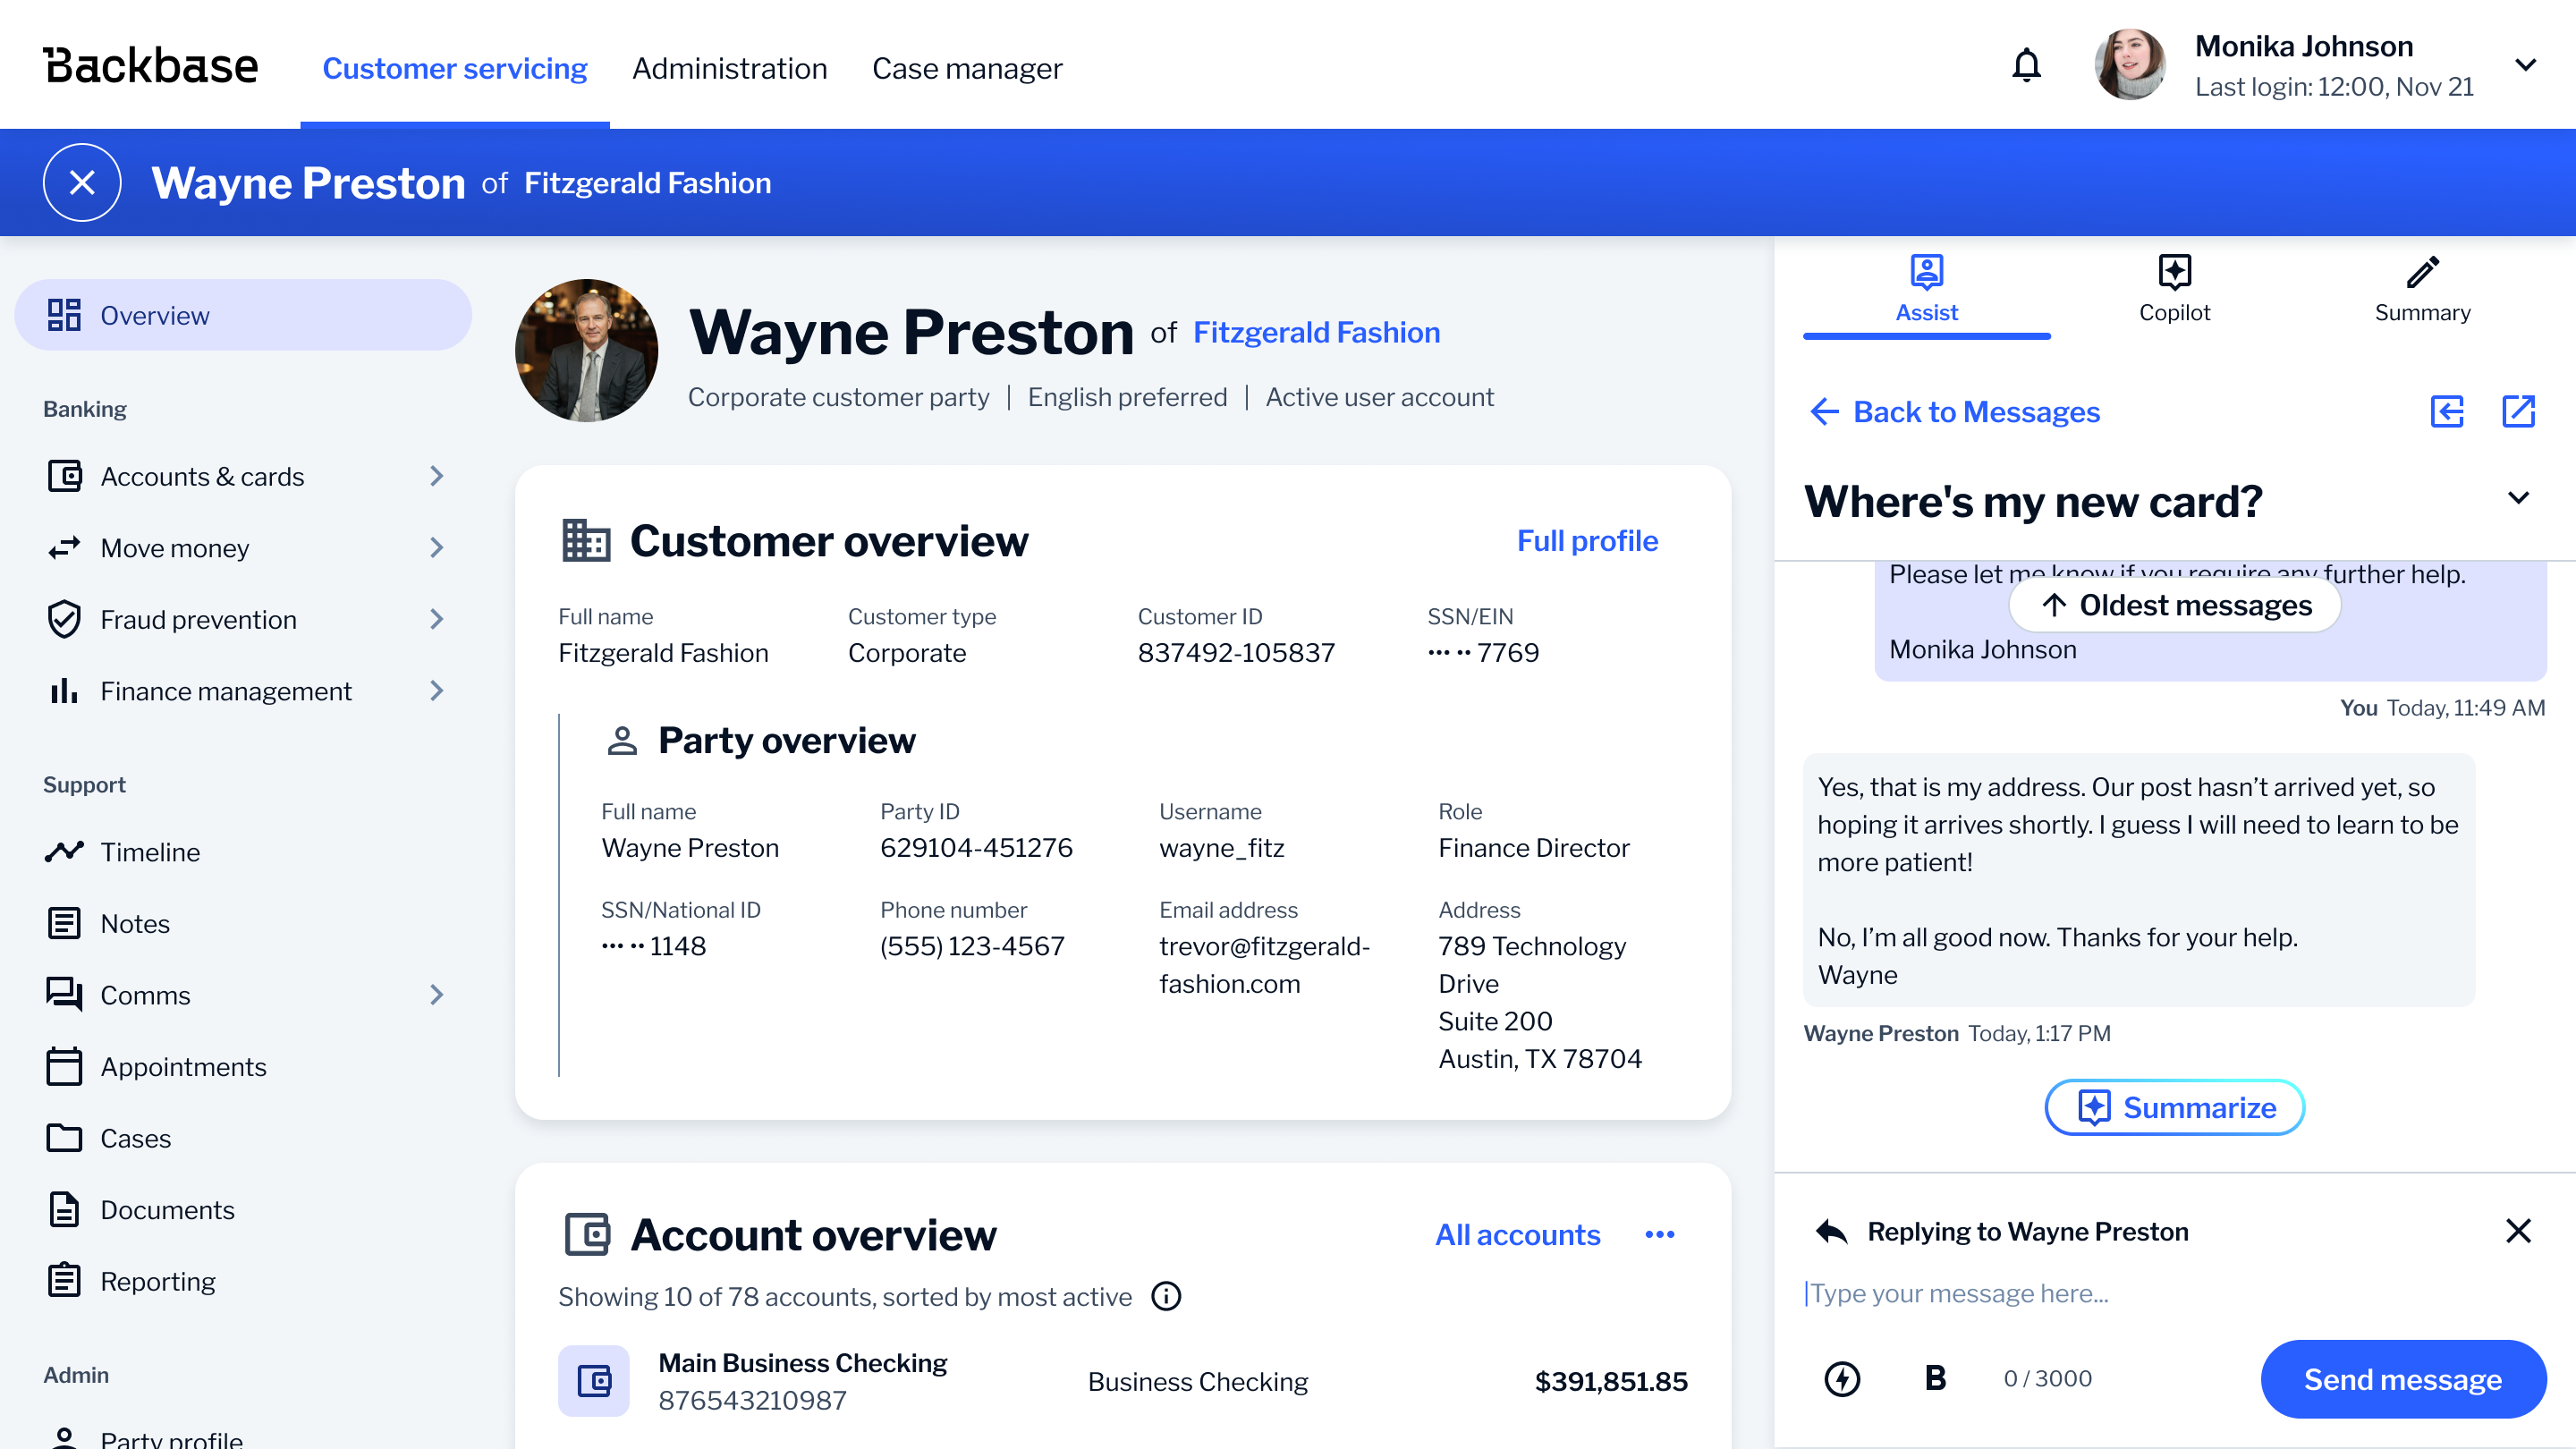2576x1449 pixels.
Task: Dismiss the Replying to Wayne Preston bar
Action: [2518, 1230]
